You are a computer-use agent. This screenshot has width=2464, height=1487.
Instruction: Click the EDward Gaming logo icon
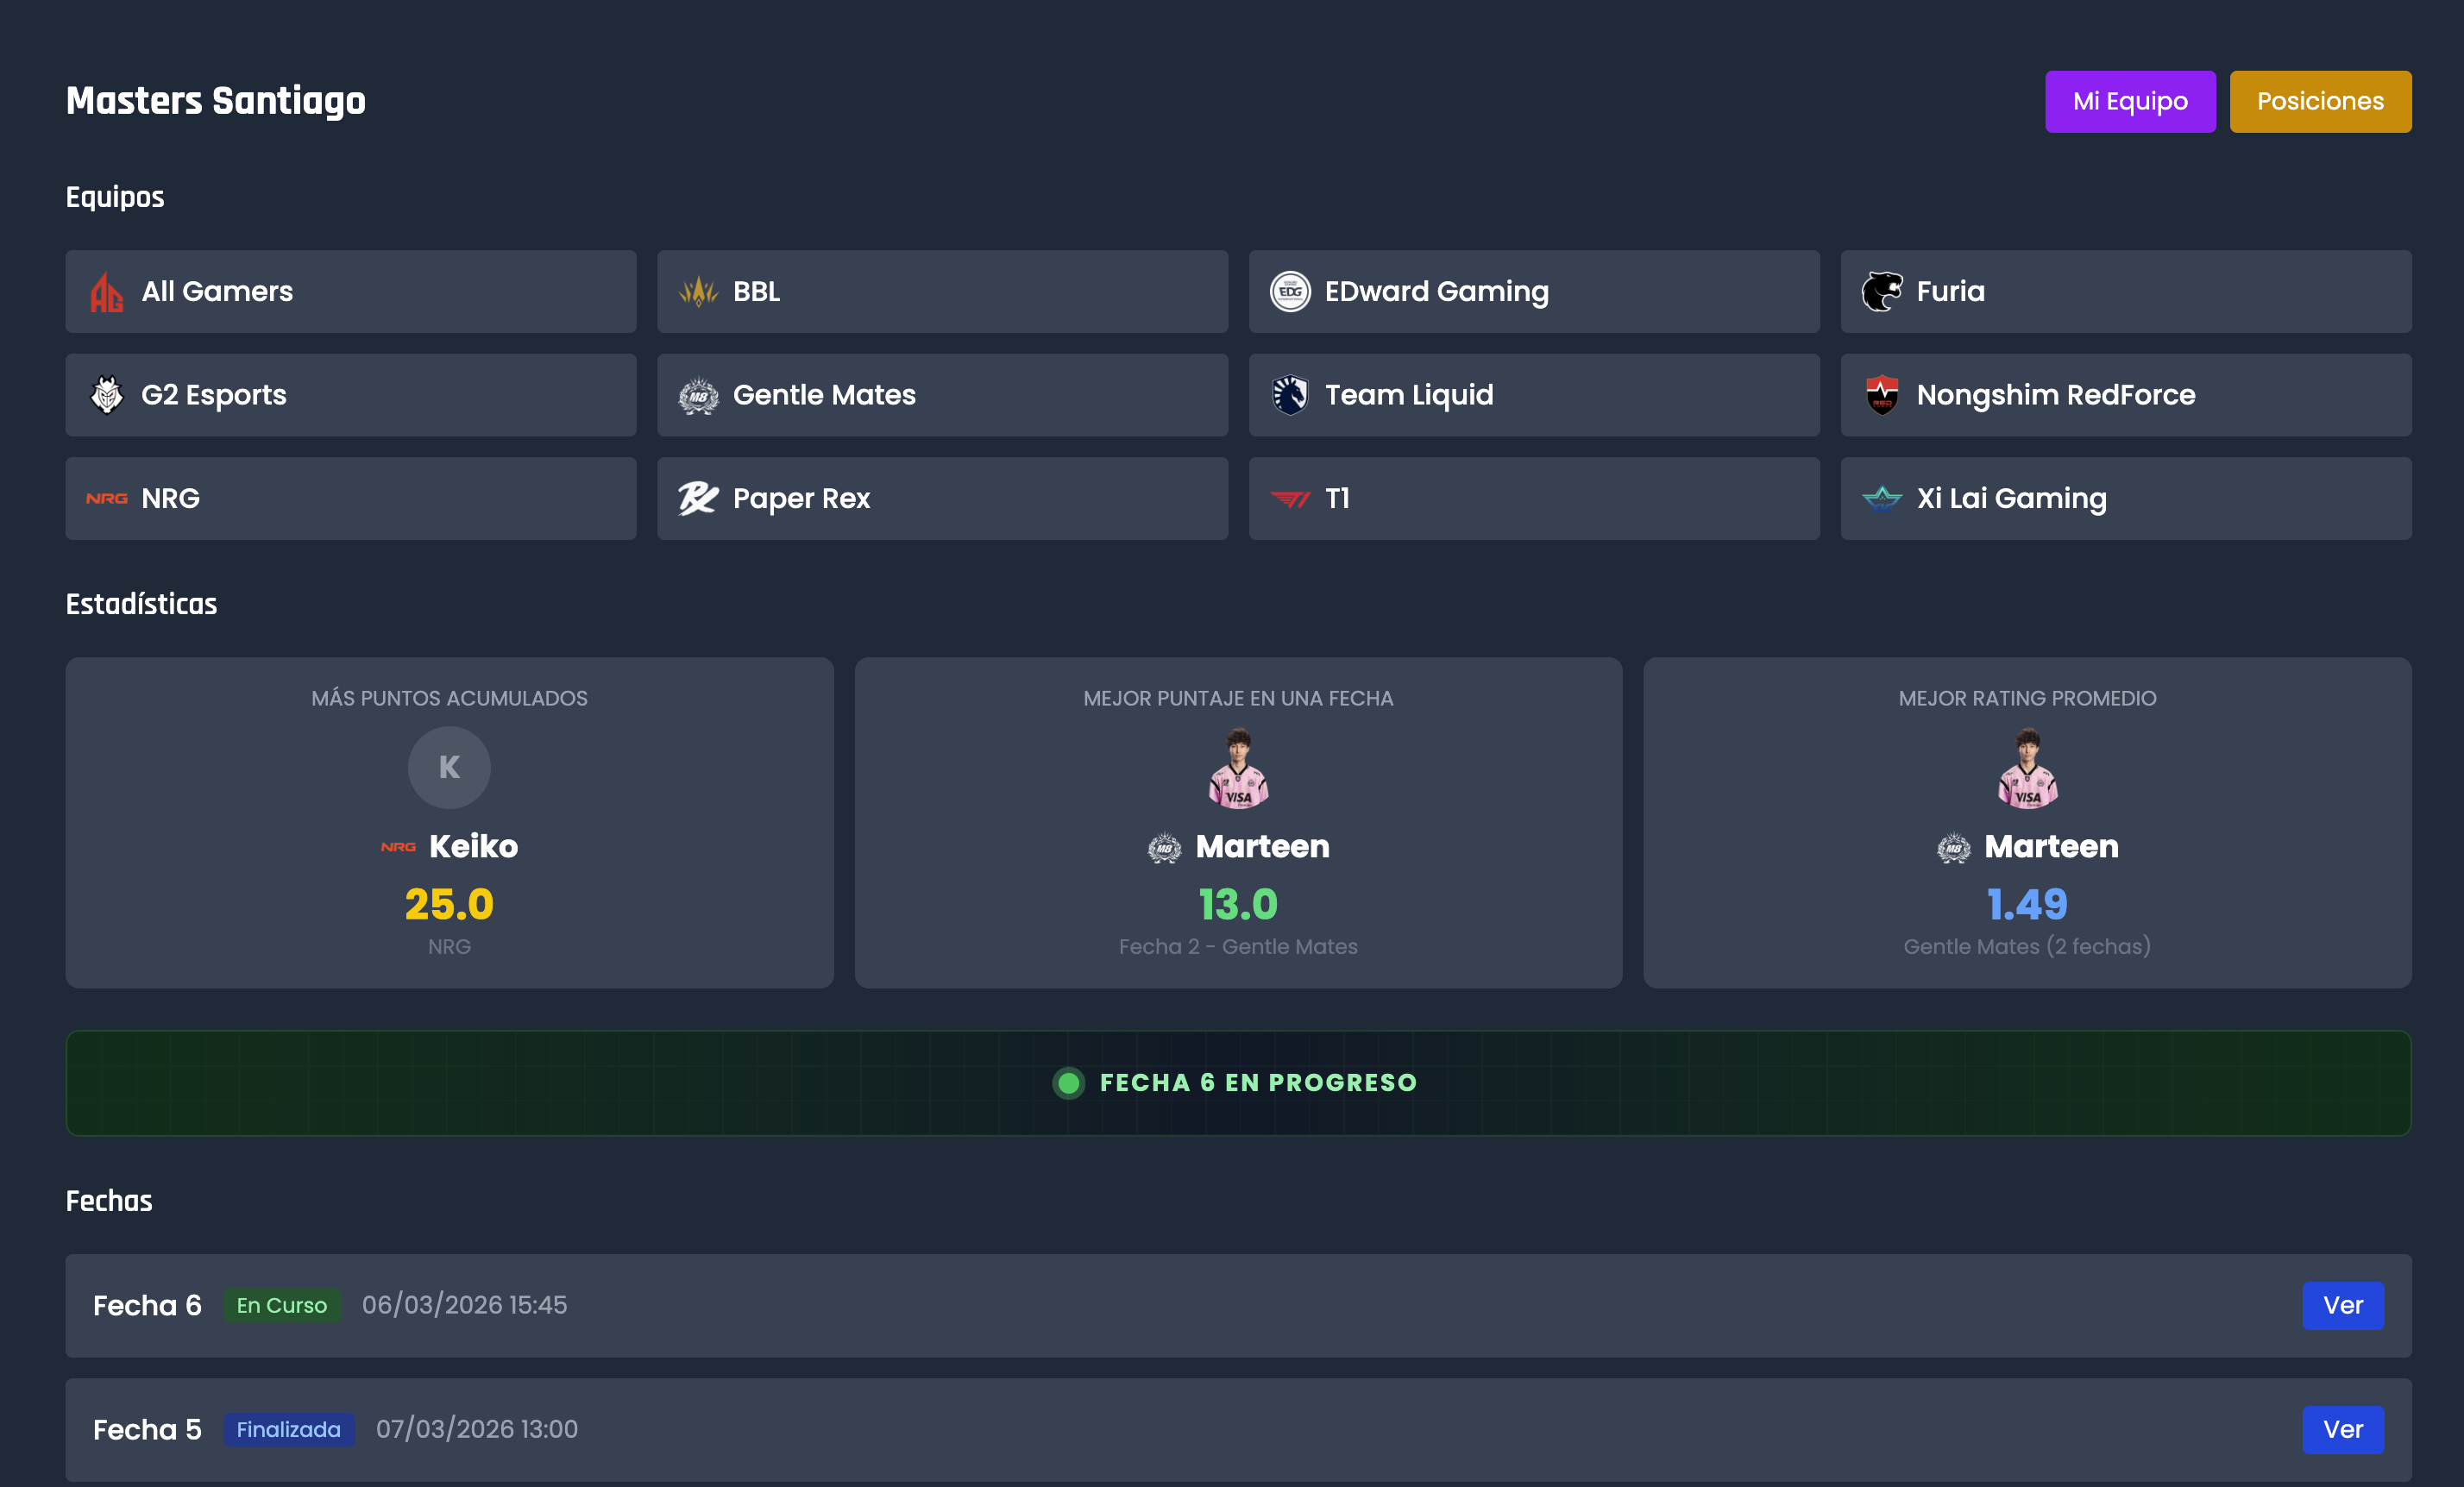1289,292
